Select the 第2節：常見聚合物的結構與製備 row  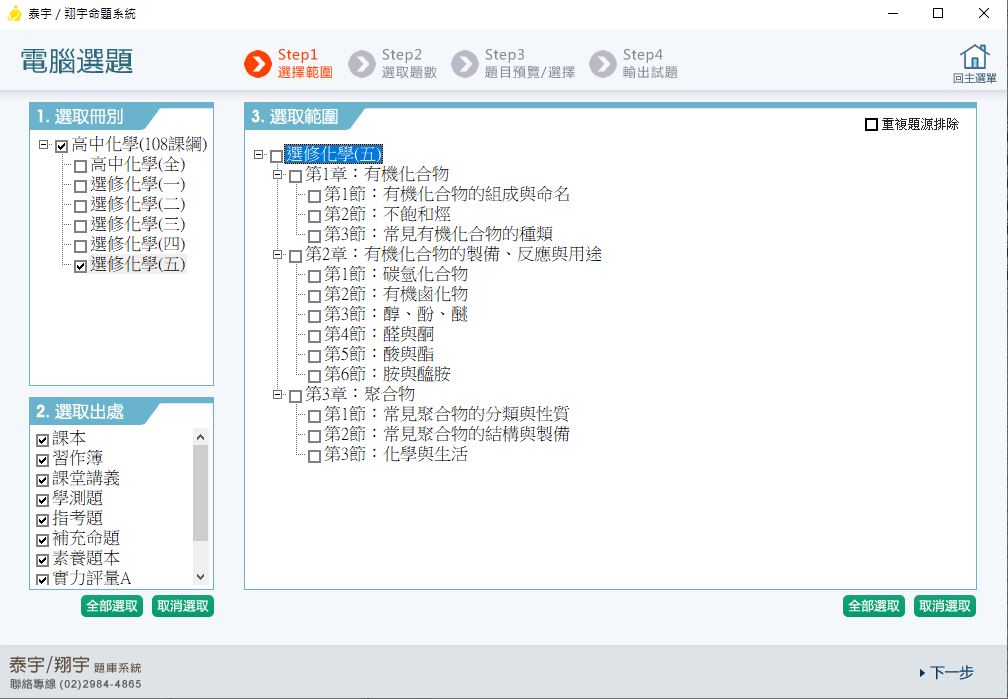pyautogui.click(x=446, y=435)
